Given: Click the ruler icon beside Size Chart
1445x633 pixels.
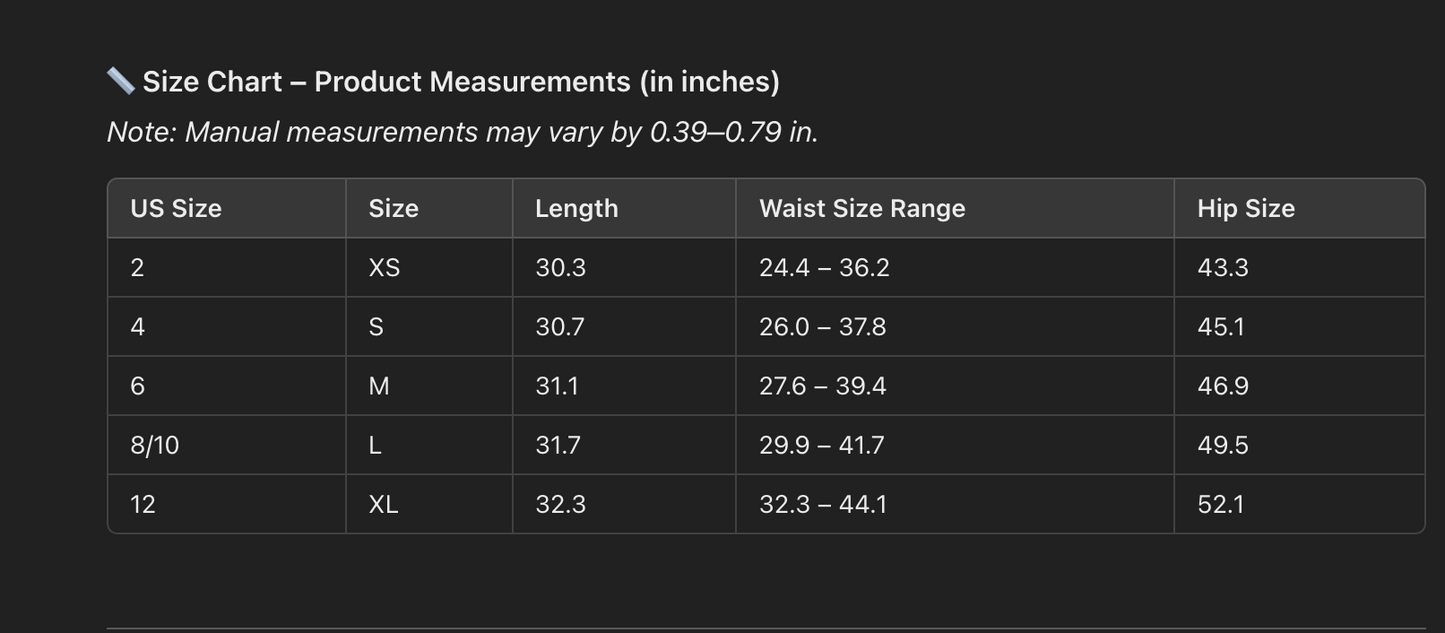Looking at the screenshot, I should pos(120,81).
